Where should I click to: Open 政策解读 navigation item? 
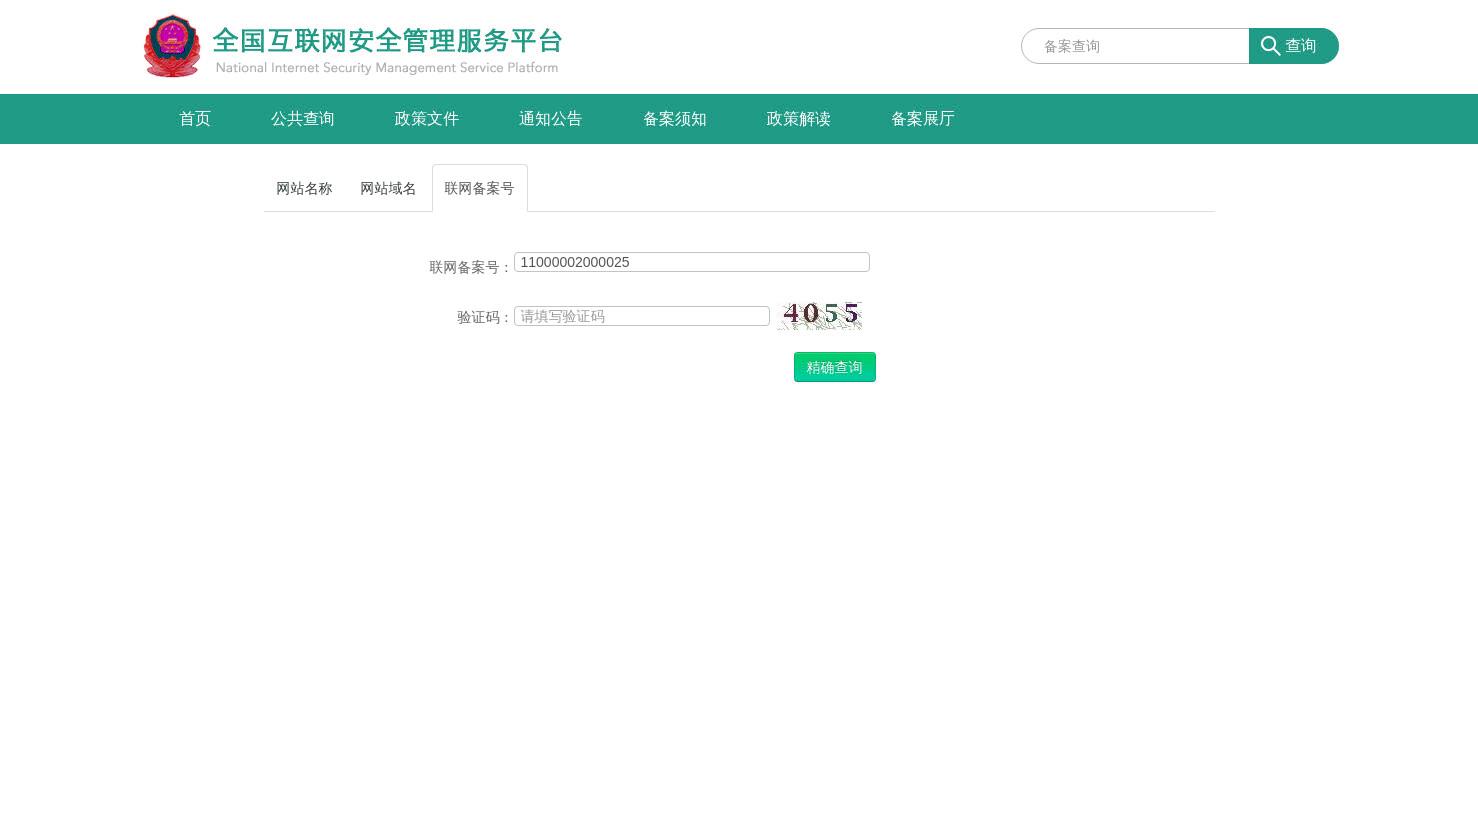tap(799, 119)
